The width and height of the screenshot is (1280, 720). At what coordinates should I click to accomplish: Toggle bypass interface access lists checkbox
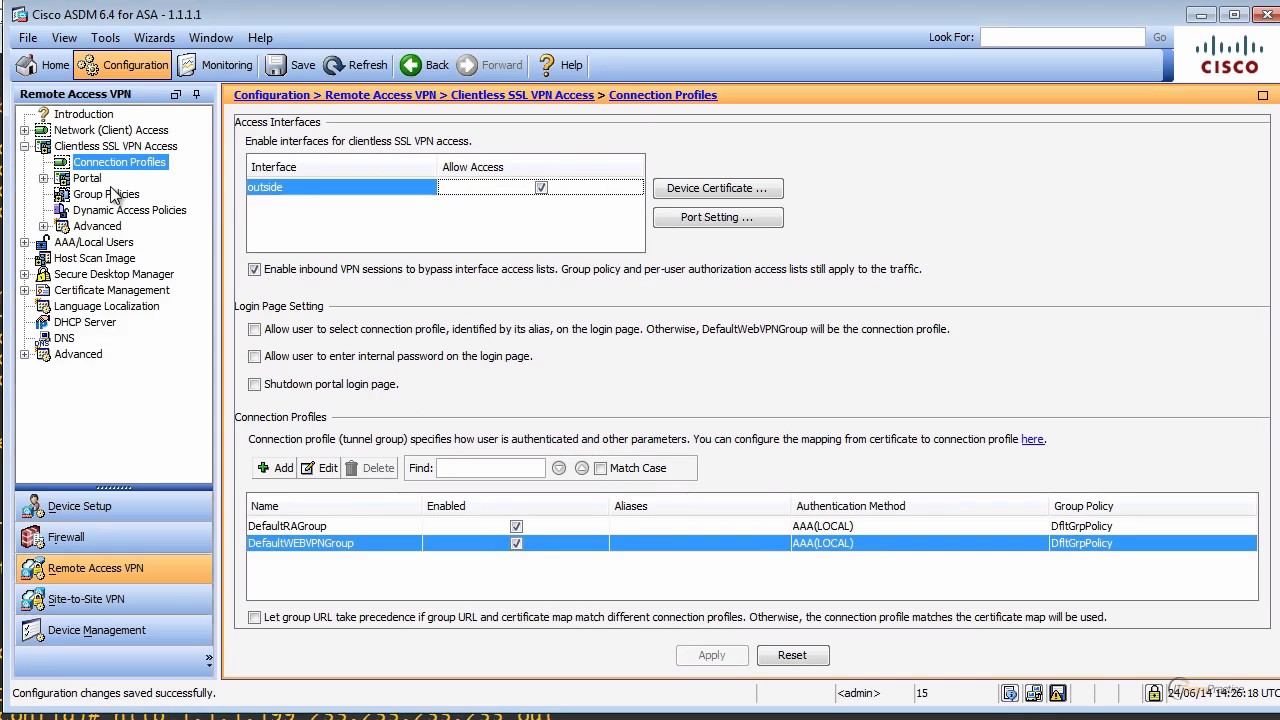click(254, 269)
